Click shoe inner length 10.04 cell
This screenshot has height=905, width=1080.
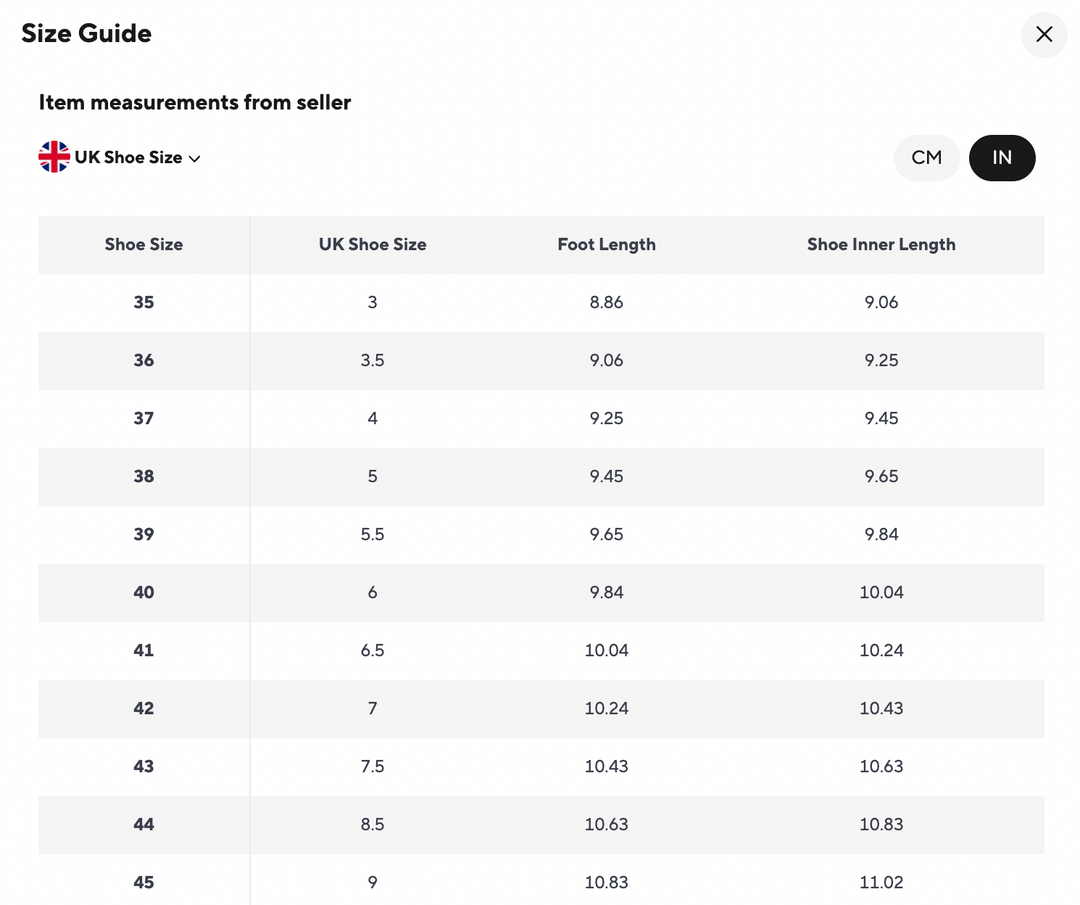click(x=881, y=593)
